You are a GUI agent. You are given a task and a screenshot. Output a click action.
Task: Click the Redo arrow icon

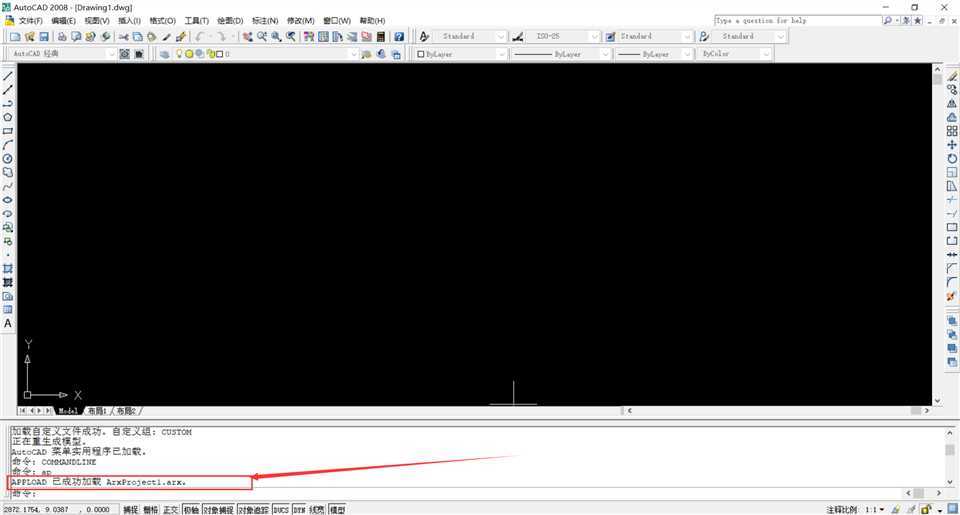coord(222,37)
